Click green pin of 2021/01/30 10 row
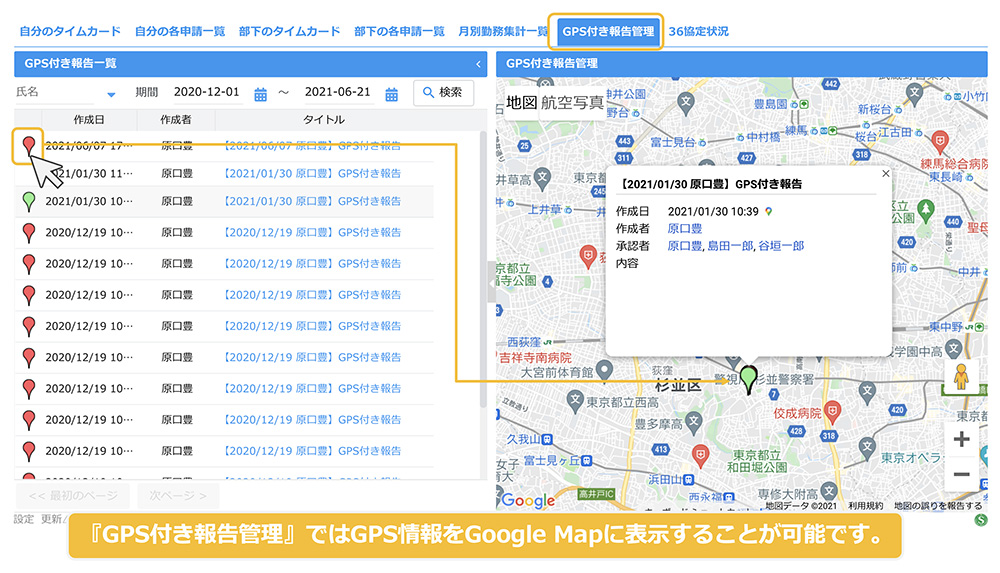Viewport: 1000px width, 573px height. click(x=29, y=202)
